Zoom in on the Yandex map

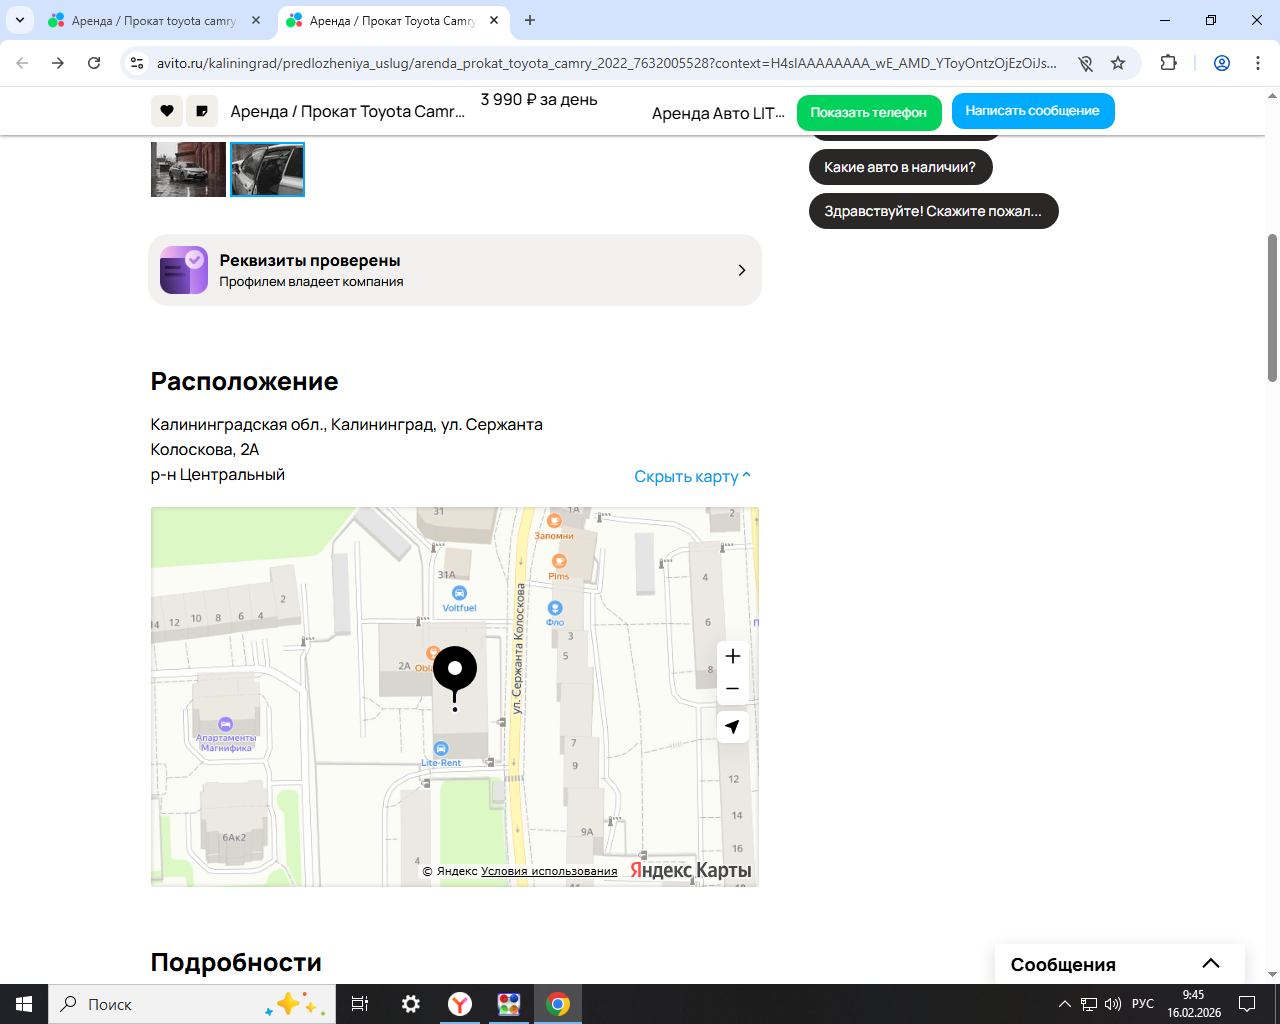pos(733,656)
